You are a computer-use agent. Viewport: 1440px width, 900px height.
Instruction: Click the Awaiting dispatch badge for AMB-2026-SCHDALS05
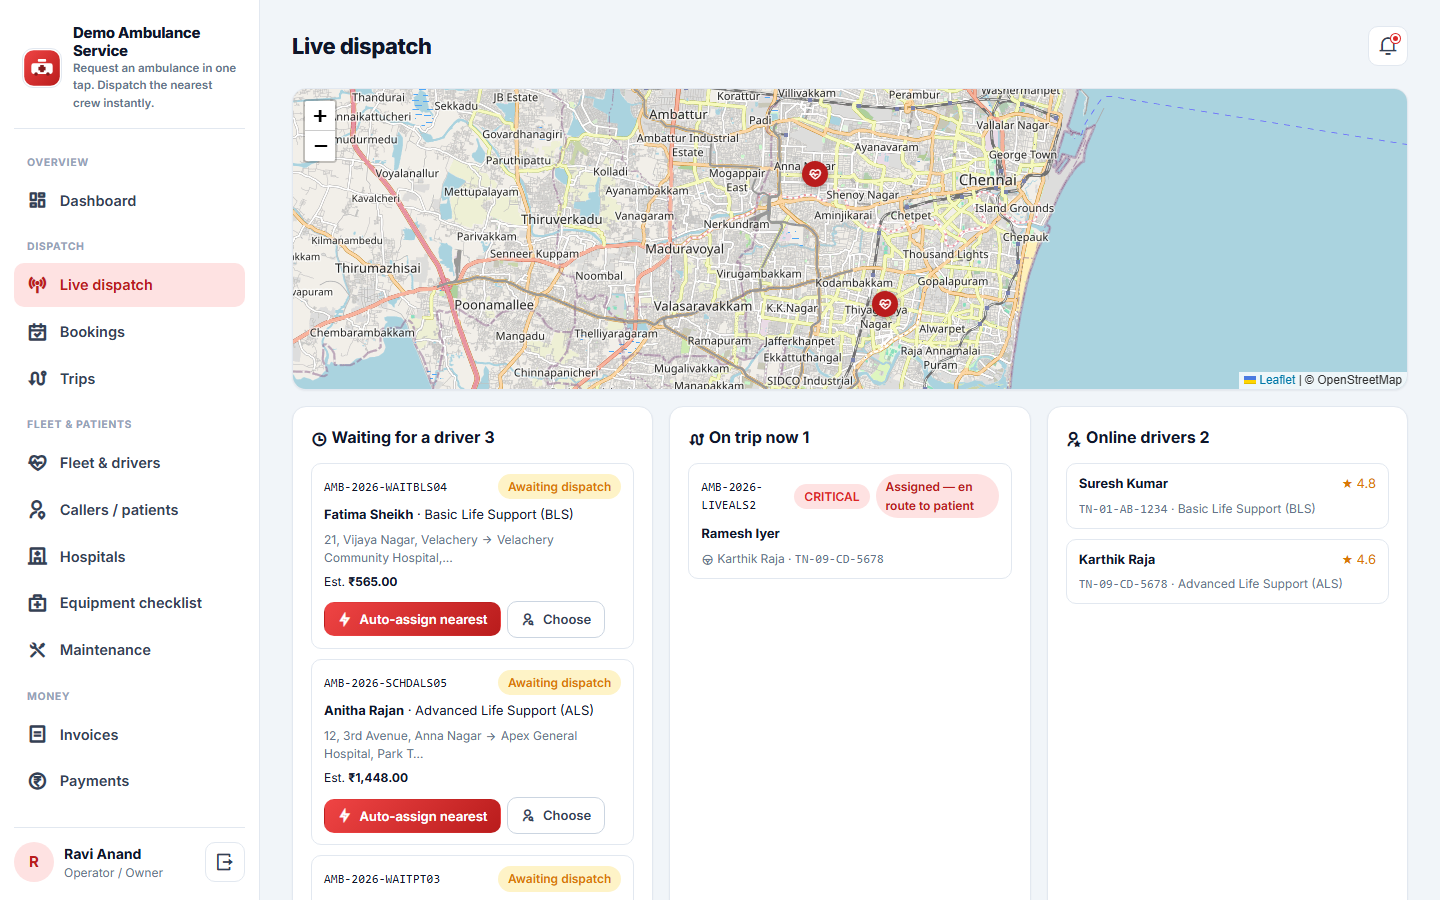(x=559, y=683)
